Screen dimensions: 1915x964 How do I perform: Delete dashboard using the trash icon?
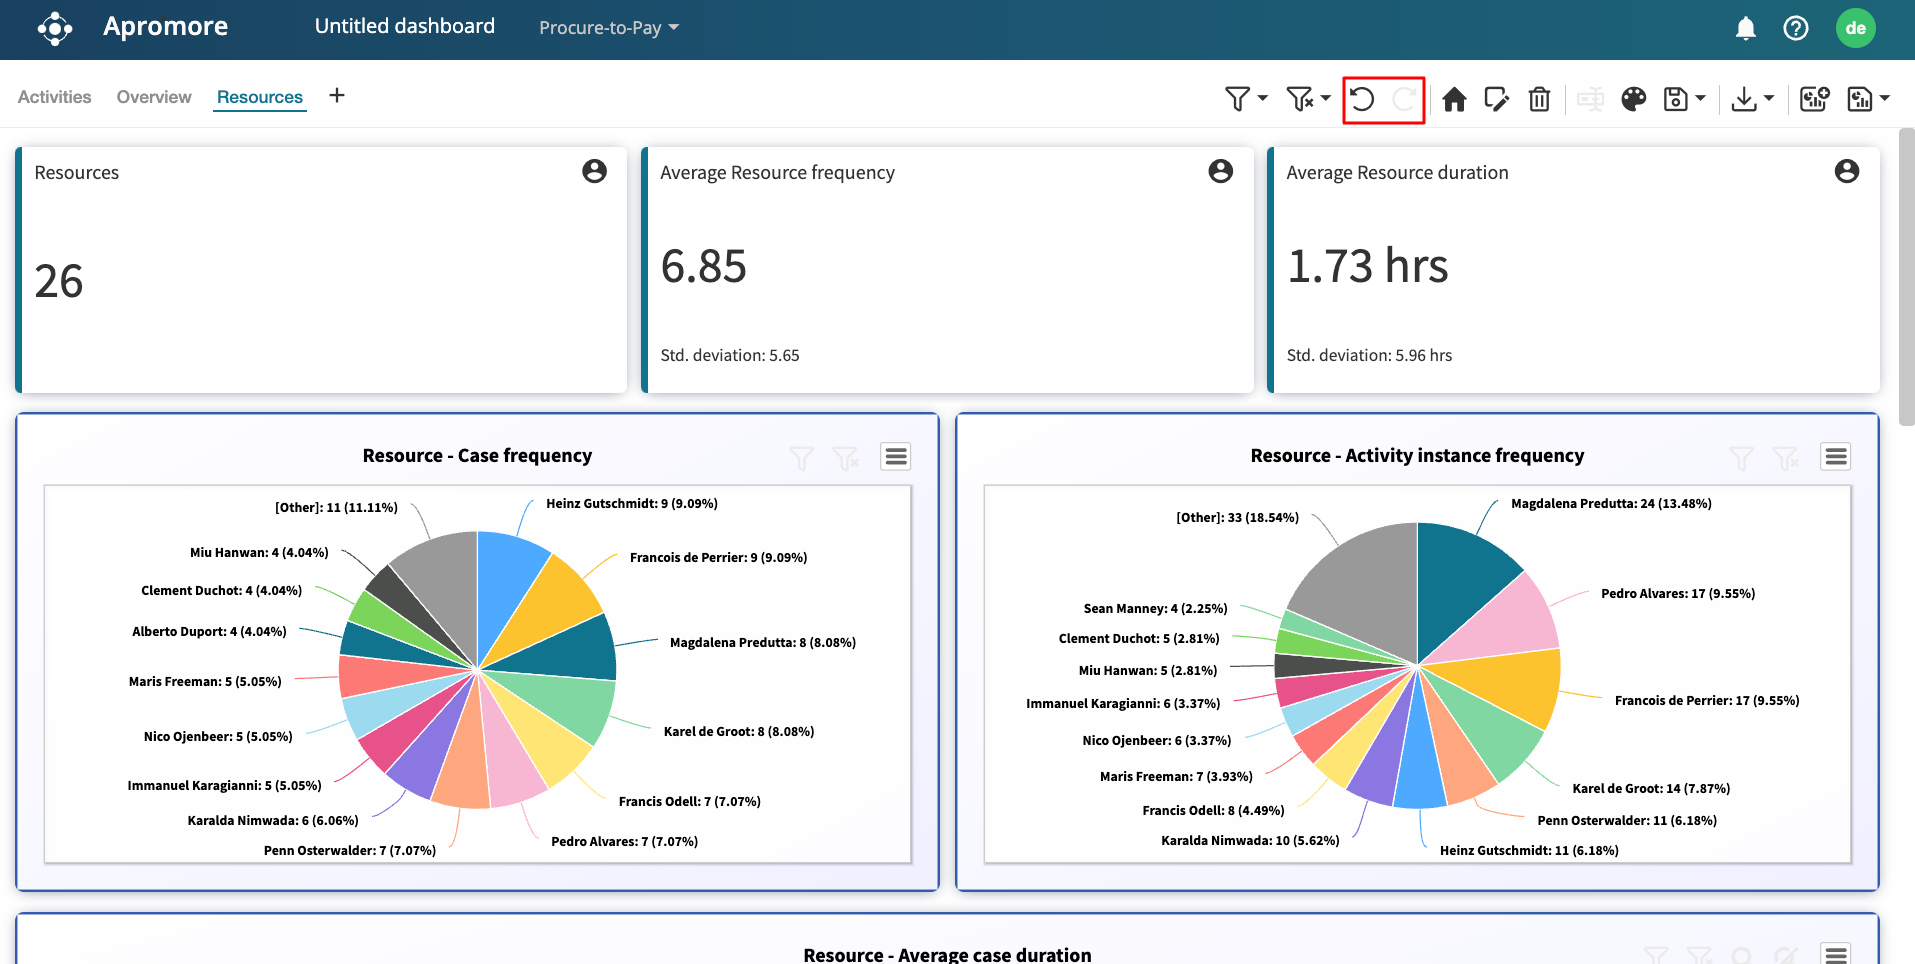pos(1539,99)
